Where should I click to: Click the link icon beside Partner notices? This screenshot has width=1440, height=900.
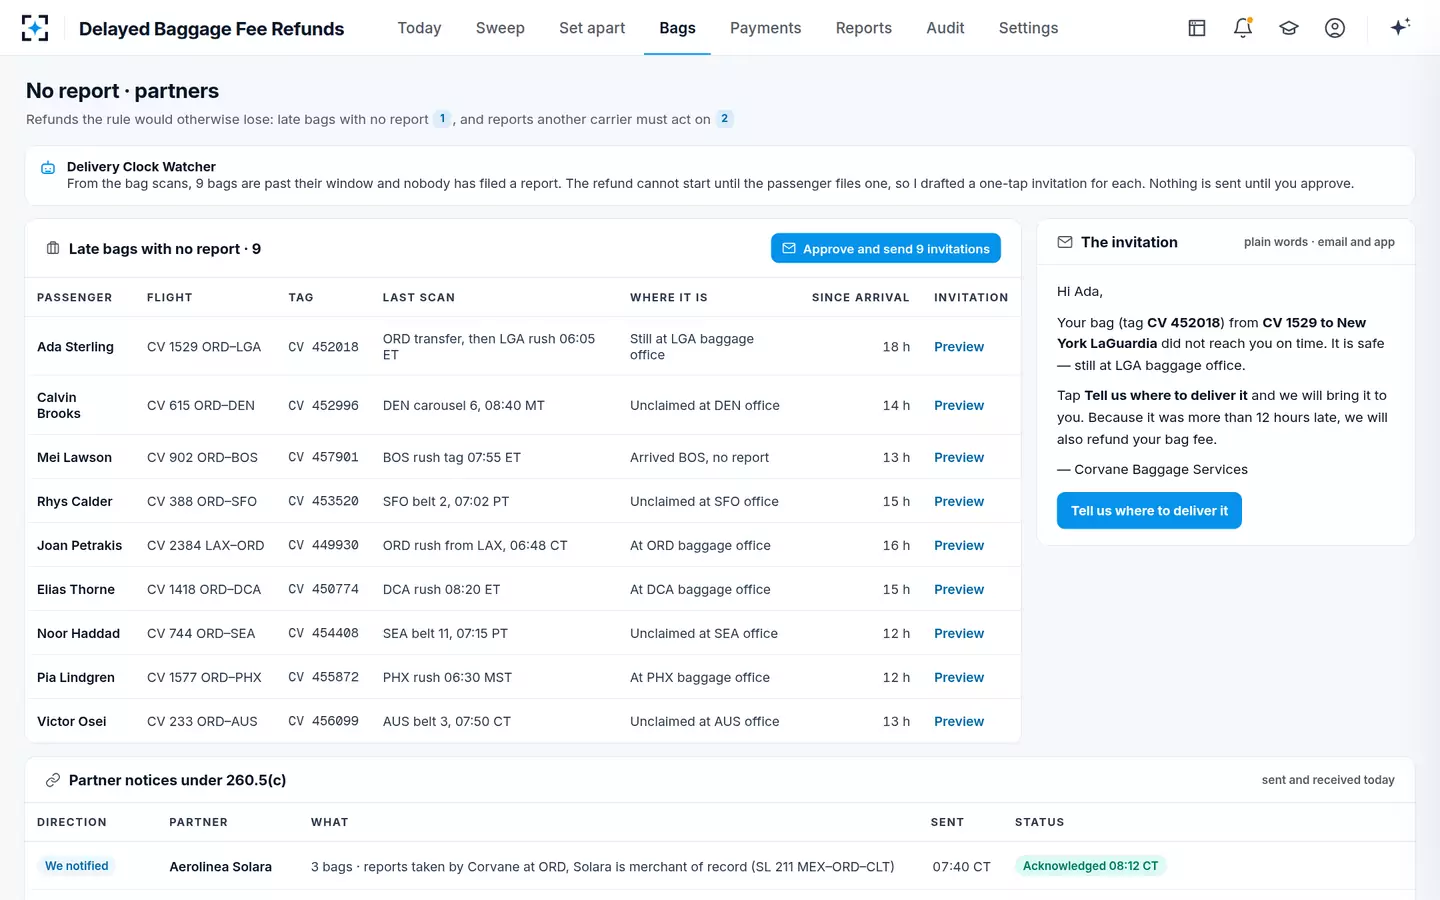tap(53, 780)
